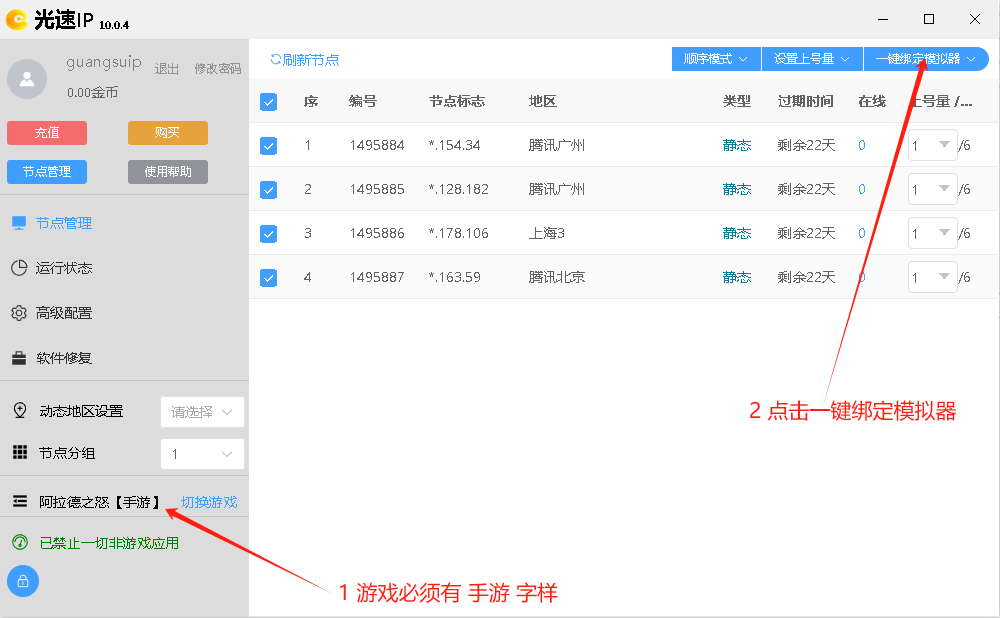This screenshot has width=1000, height=618.
Task: Click the 切换游戏 link
Action: pos(209,502)
